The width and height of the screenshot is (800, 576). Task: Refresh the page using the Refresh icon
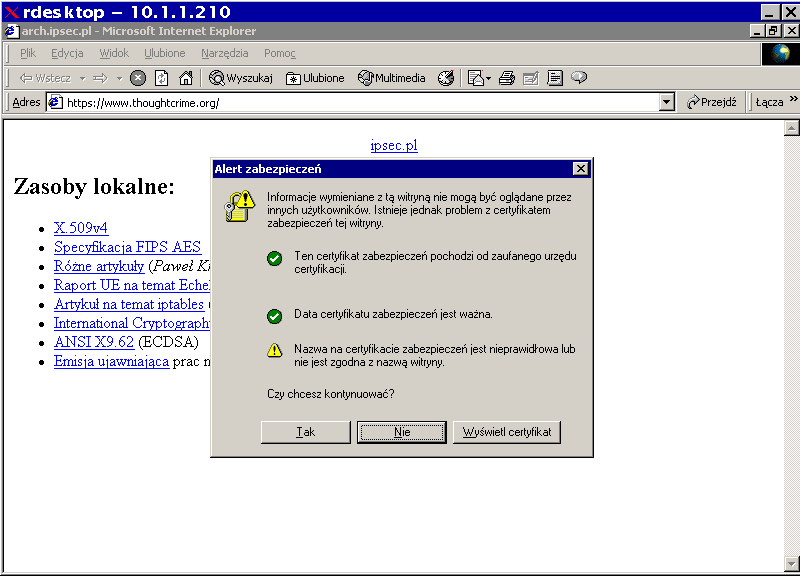pos(161,78)
